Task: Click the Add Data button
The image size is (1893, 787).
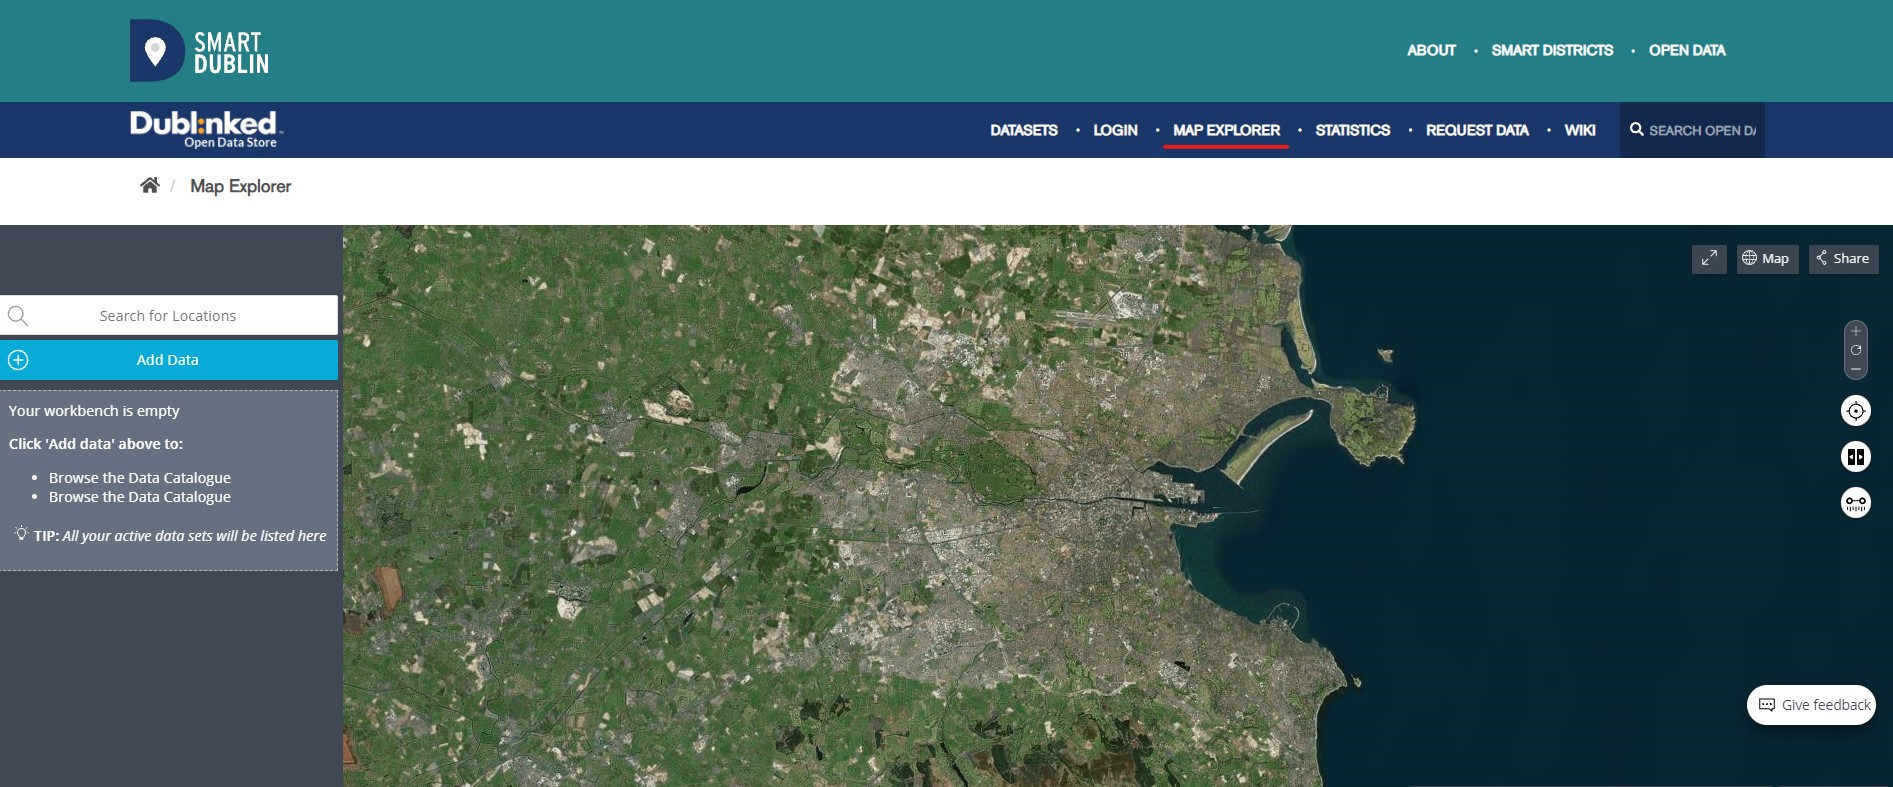Action: [x=168, y=360]
